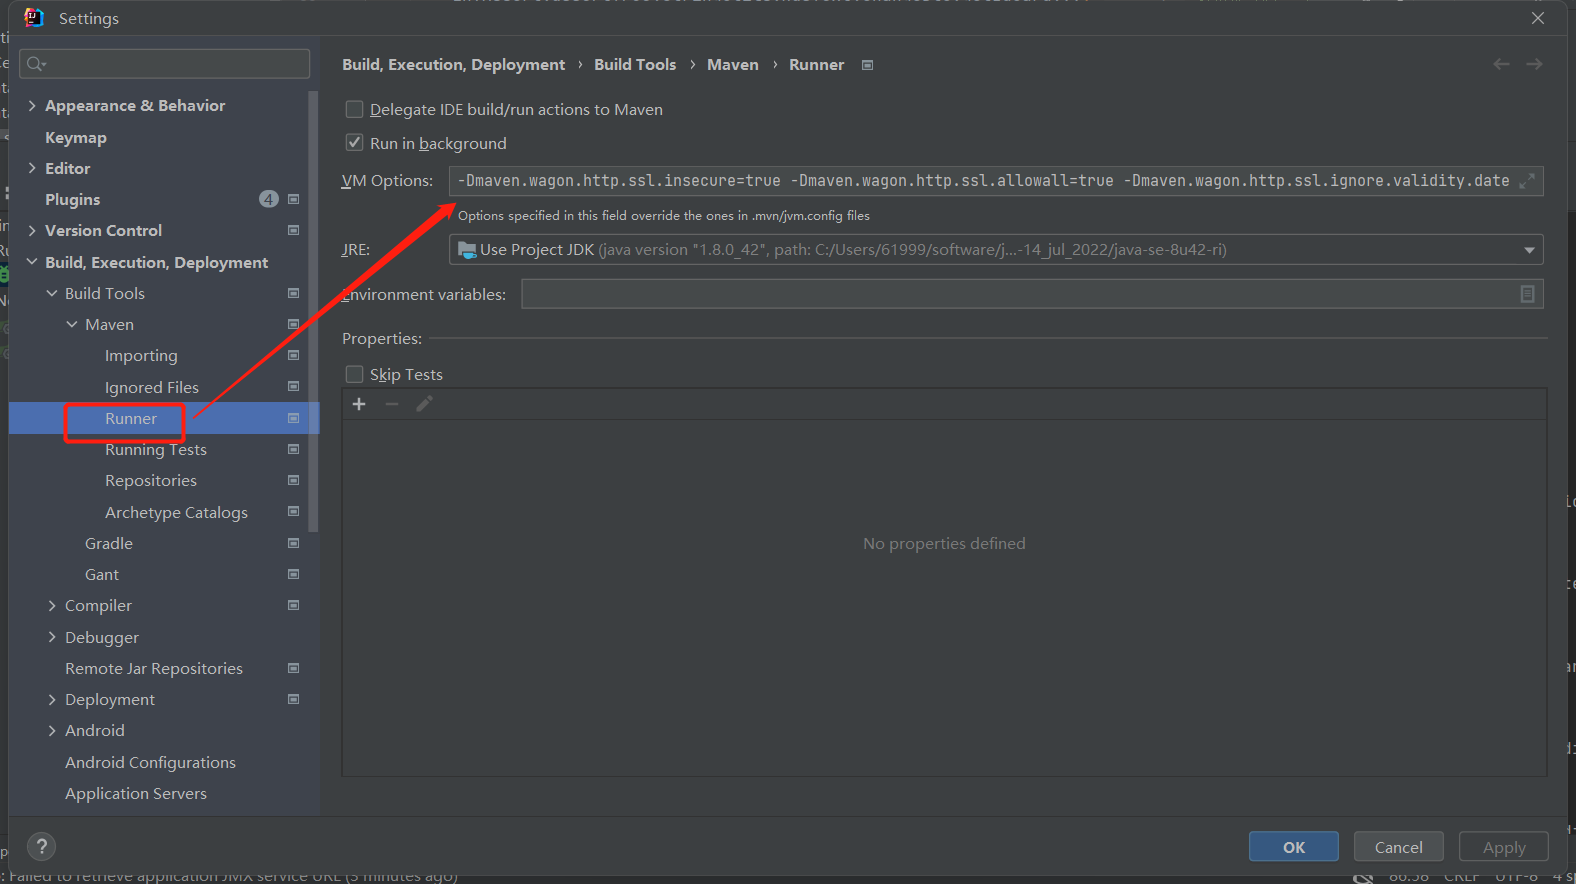The height and width of the screenshot is (884, 1576).
Task: Click the project settings icon on Gradle row
Action: click(294, 543)
